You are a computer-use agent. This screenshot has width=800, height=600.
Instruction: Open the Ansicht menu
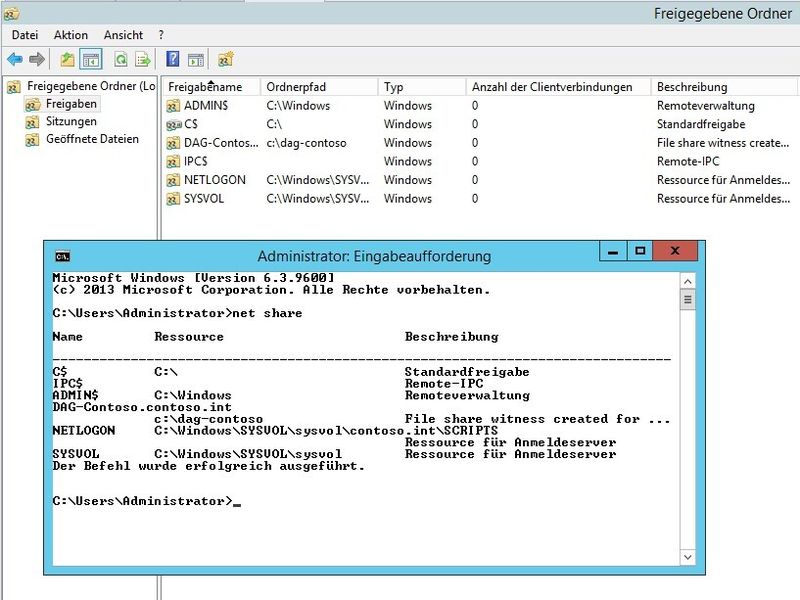tap(123, 35)
